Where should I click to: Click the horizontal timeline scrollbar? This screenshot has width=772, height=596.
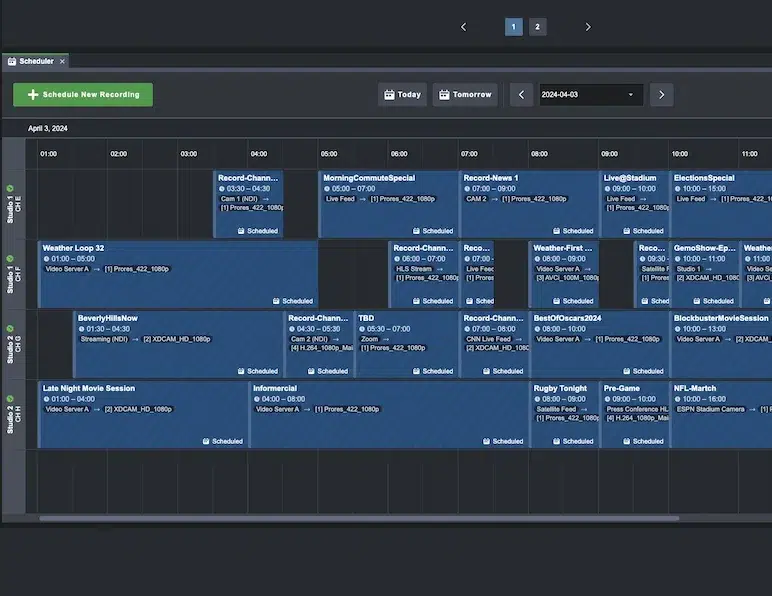[x=359, y=518]
